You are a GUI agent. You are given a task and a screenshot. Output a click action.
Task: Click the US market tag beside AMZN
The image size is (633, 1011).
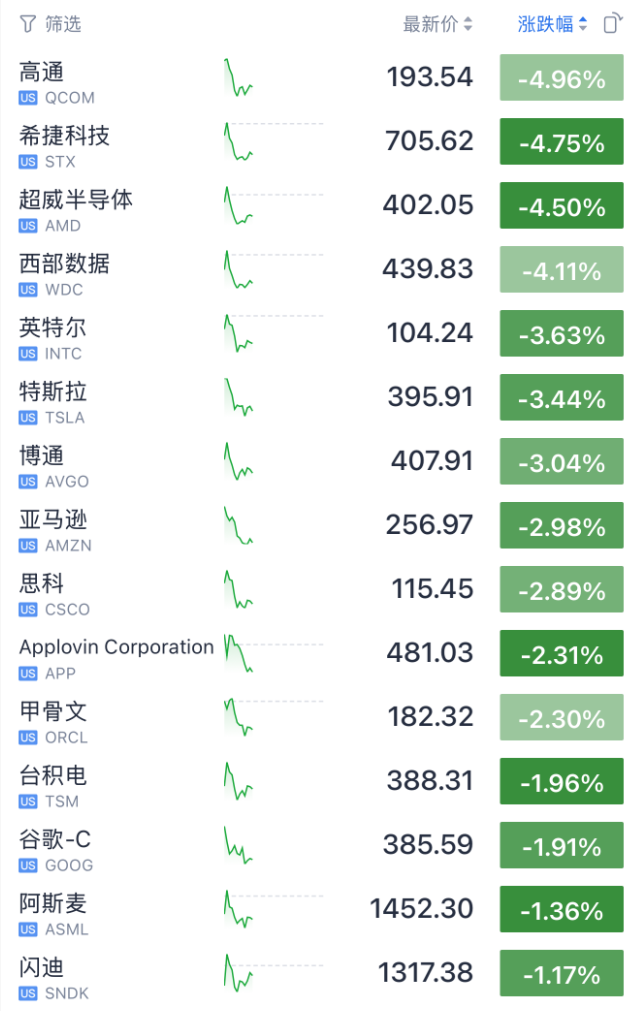[28, 545]
